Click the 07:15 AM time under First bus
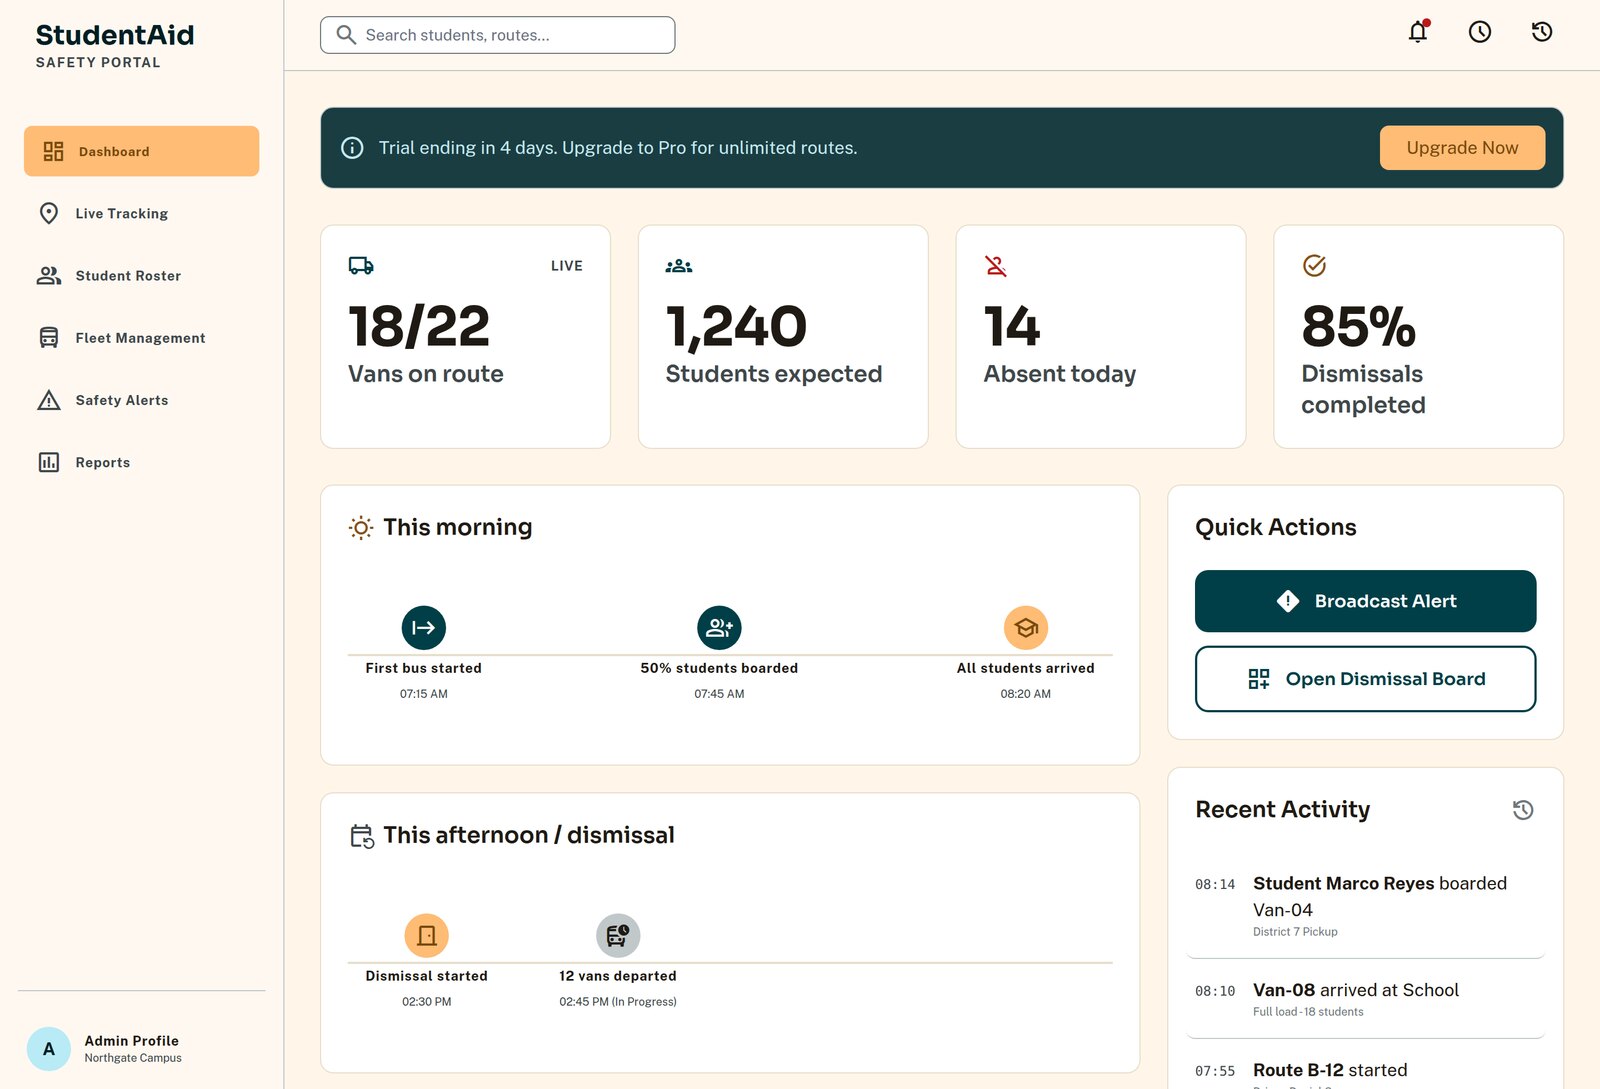Image resolution: width=1600 pixels, height=1089 pixels. pyautogui.click(x=424, y=694)
